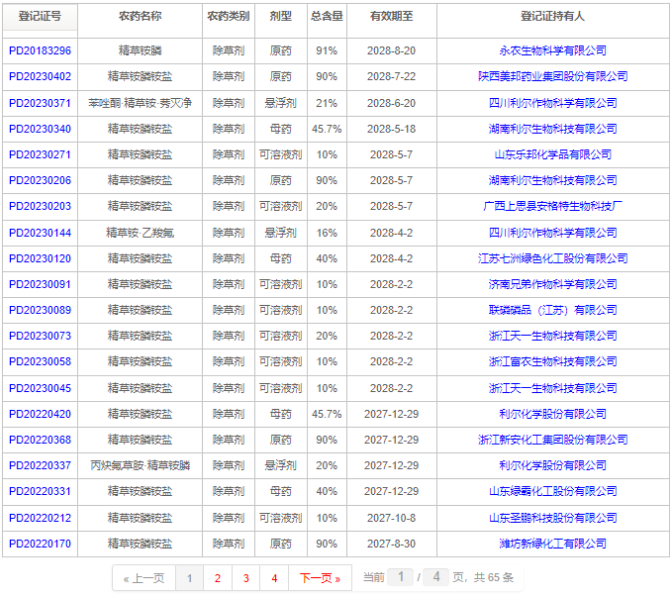Viewport: 671px width, 597px height.
Task: Click the 21% content cell
Action: click(327, 103)
